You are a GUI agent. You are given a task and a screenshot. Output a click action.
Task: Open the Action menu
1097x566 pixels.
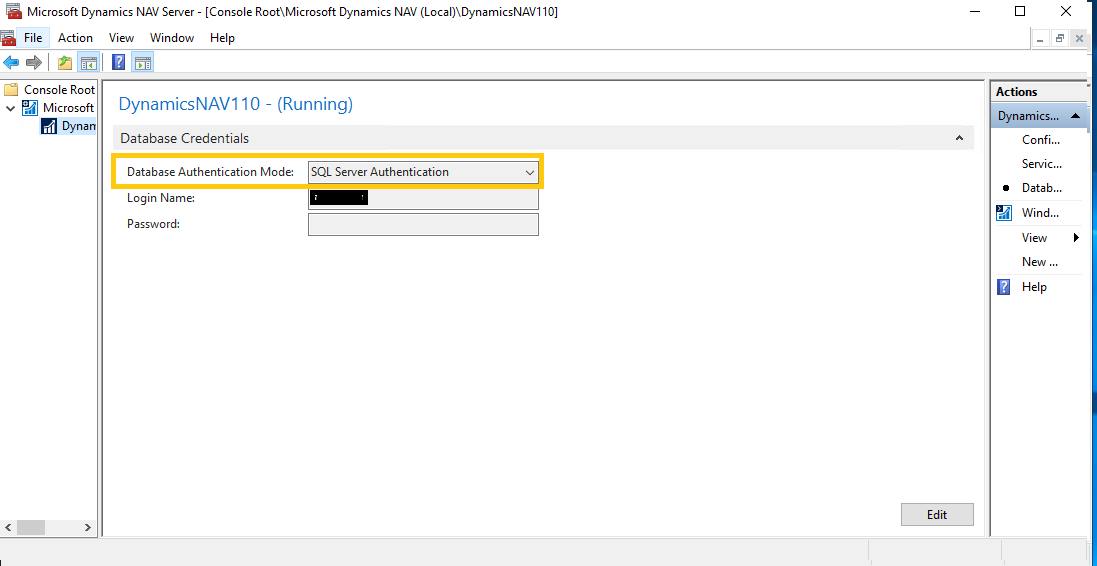pyautogui.click(x=76, y=38)
